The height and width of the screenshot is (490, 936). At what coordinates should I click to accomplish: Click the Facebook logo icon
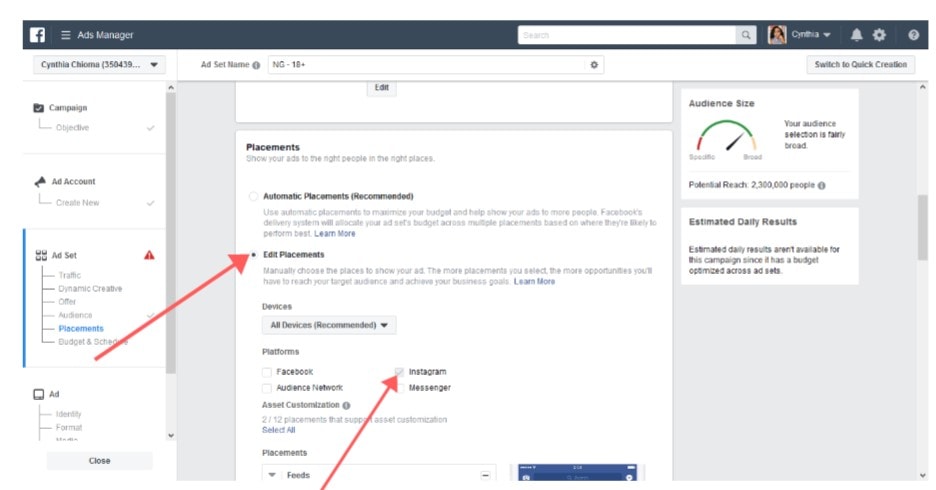coord(38,35)
